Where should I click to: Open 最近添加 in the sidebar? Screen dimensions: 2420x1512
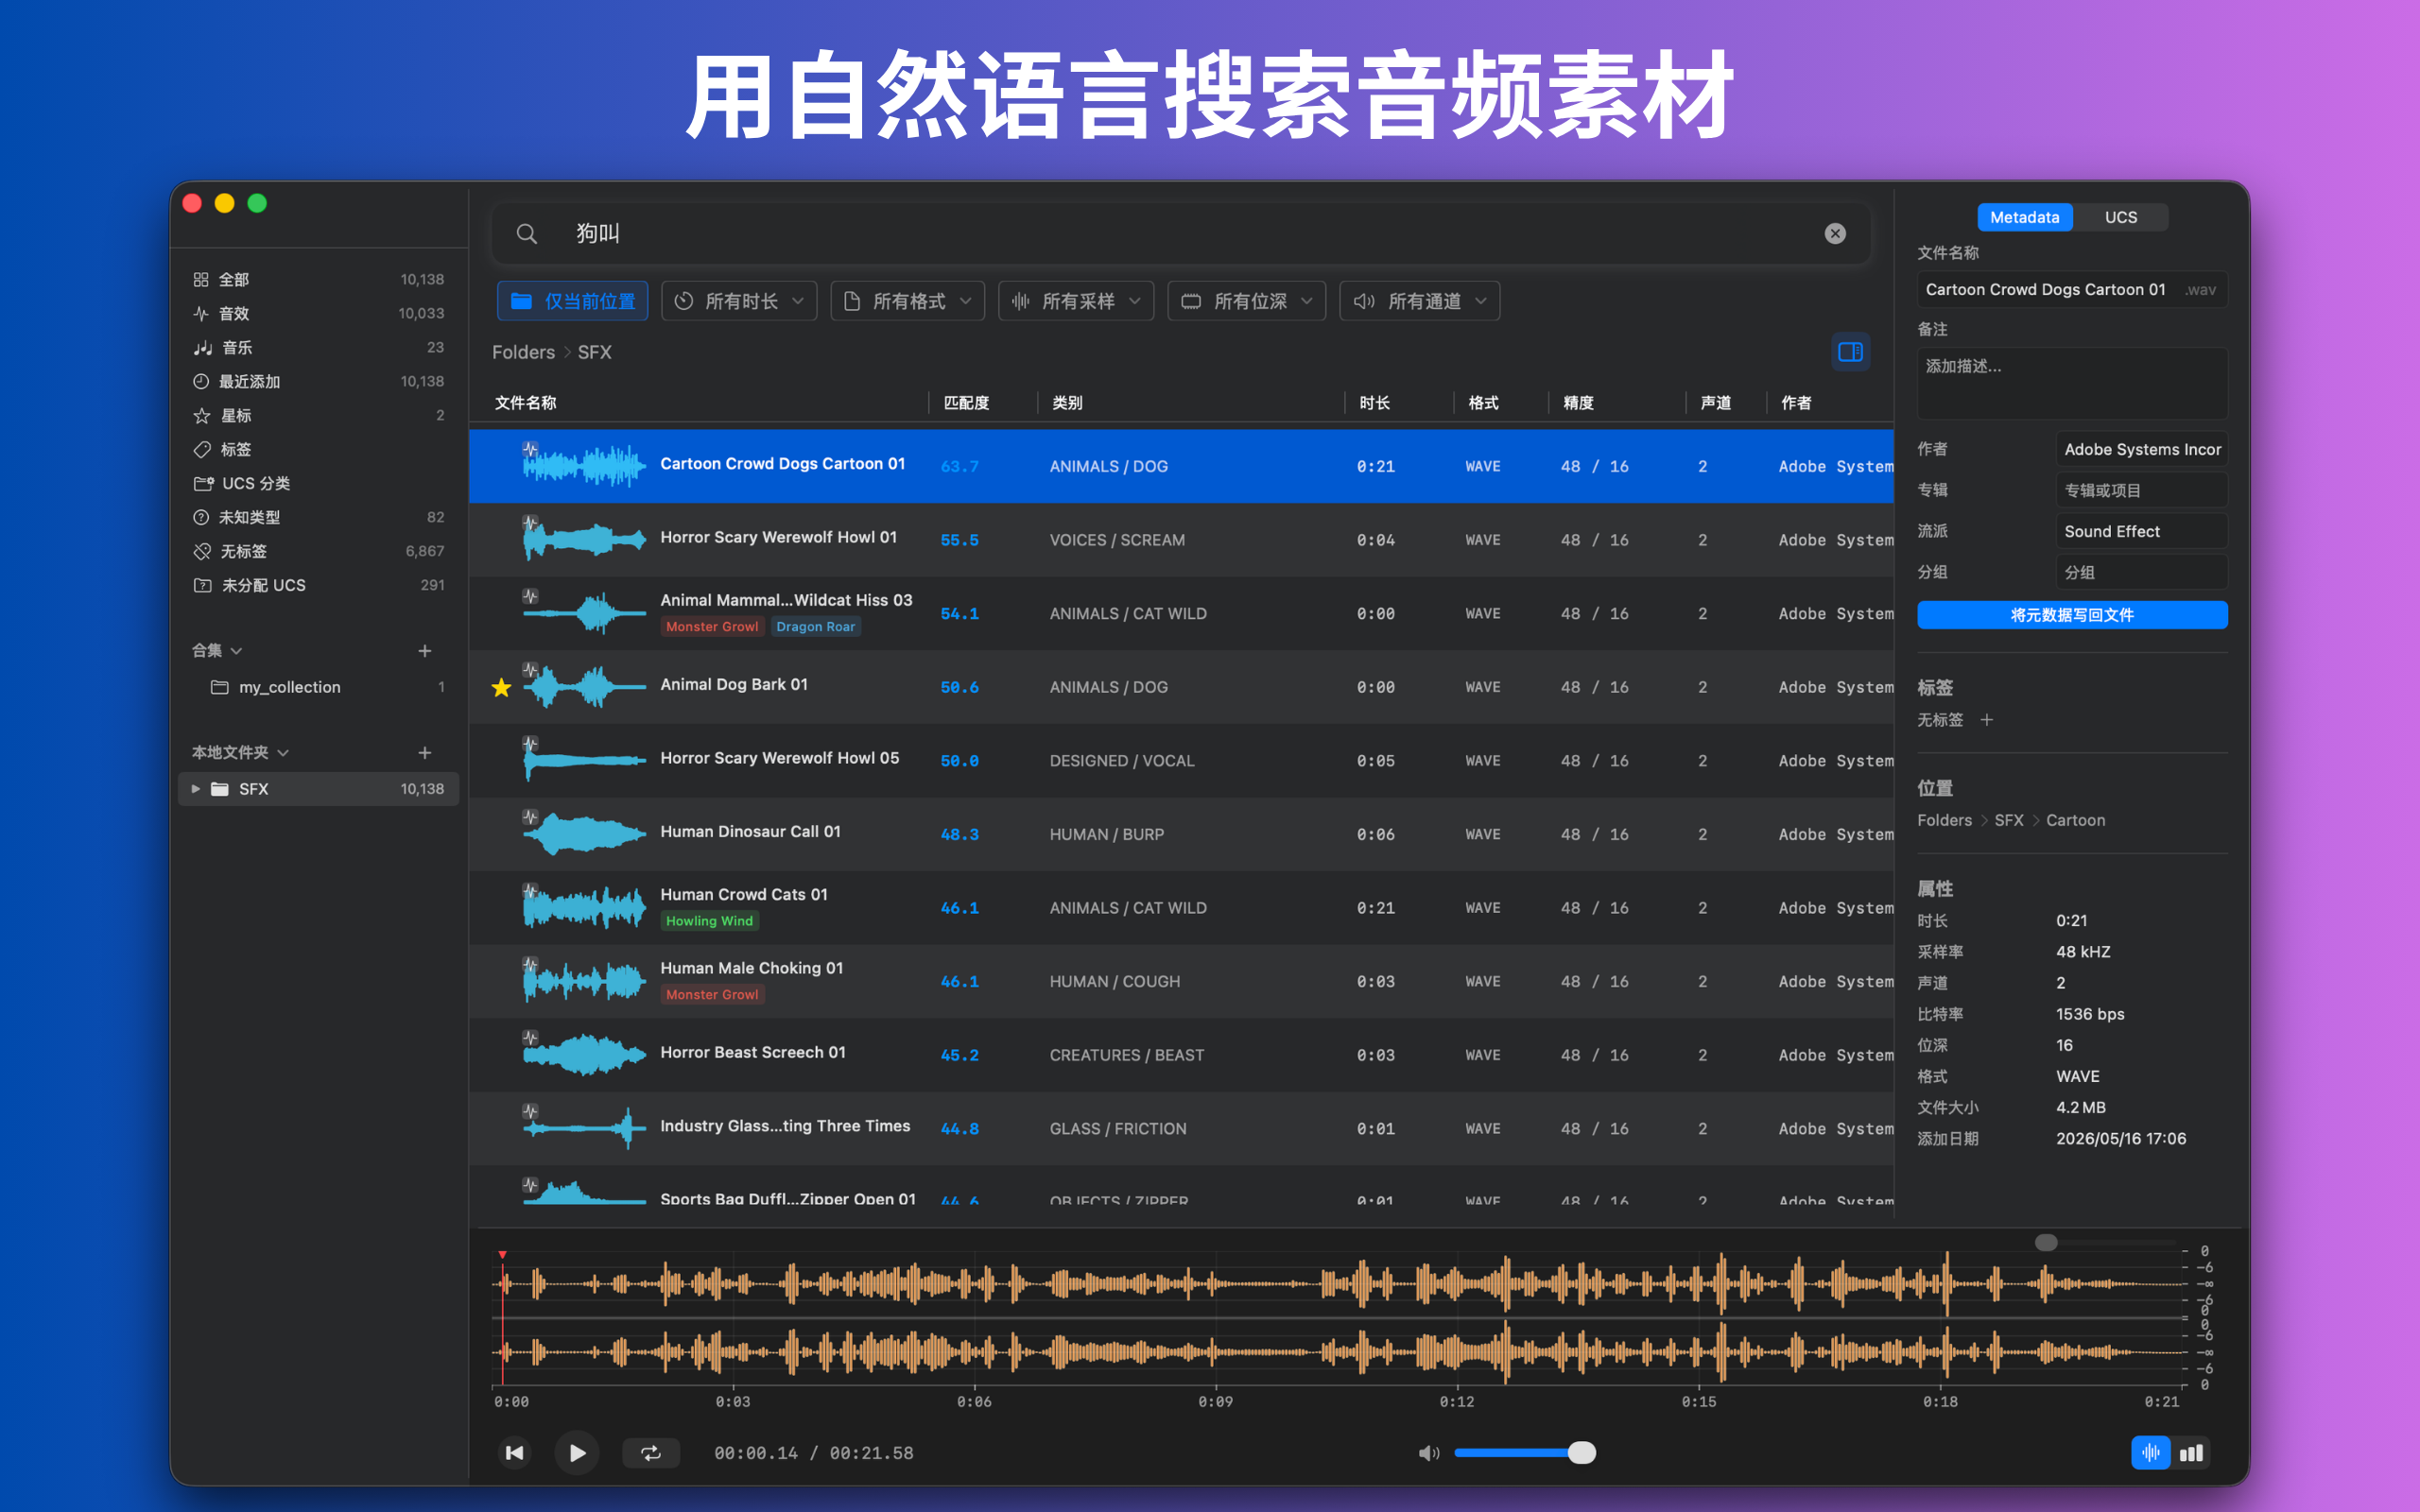(319, 382)
